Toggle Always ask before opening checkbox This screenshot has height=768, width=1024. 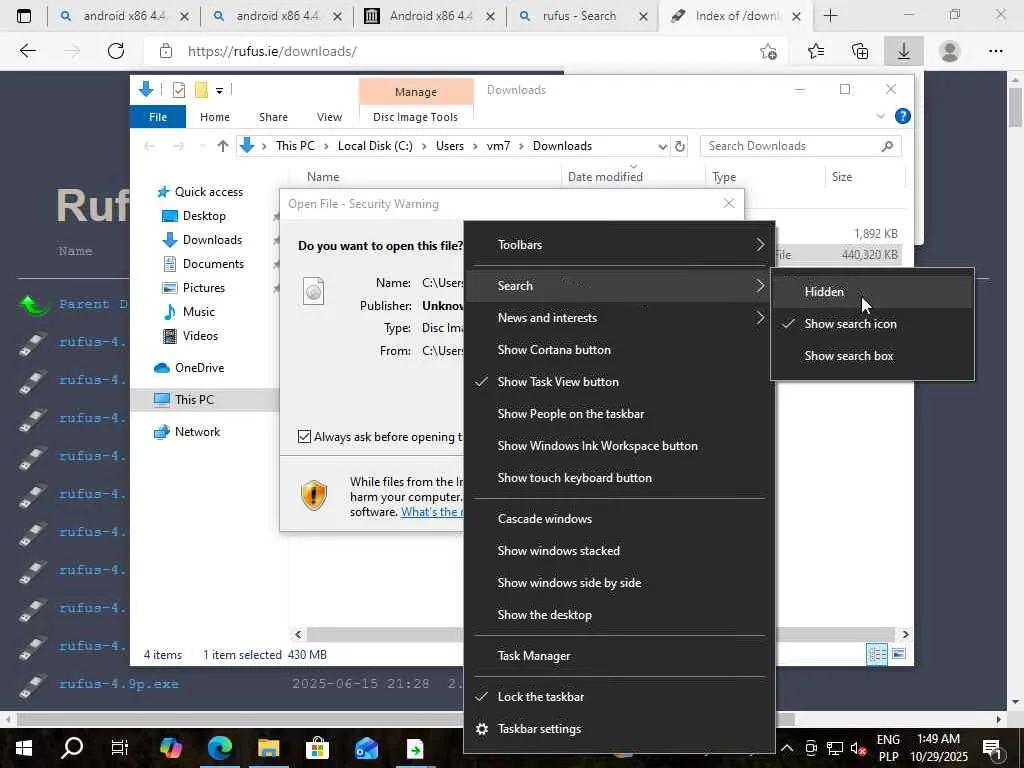(304, 436)
